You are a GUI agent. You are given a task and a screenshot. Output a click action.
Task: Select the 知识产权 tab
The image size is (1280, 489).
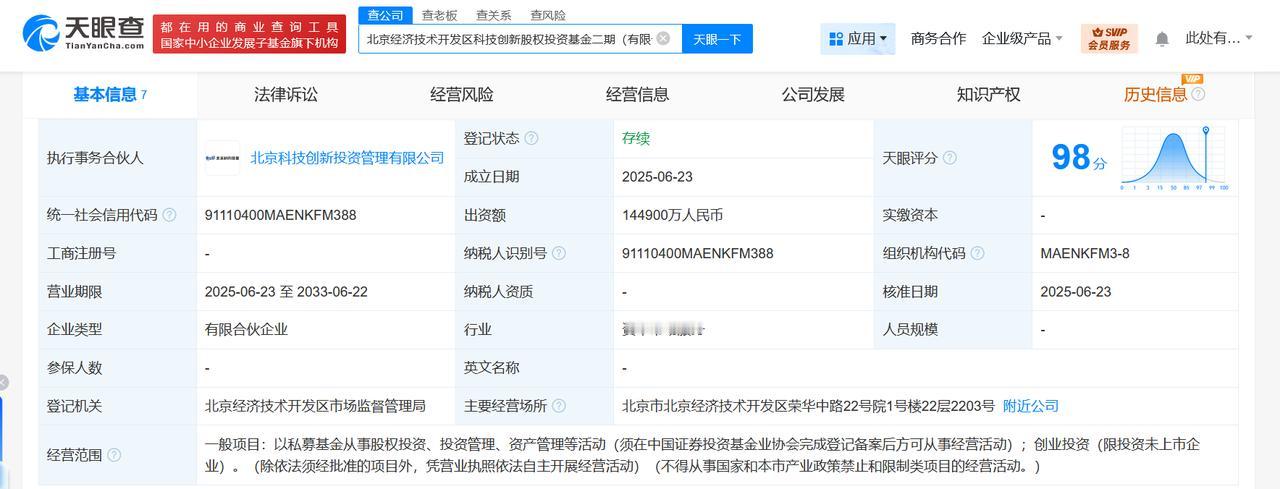(x=988, y=94)
